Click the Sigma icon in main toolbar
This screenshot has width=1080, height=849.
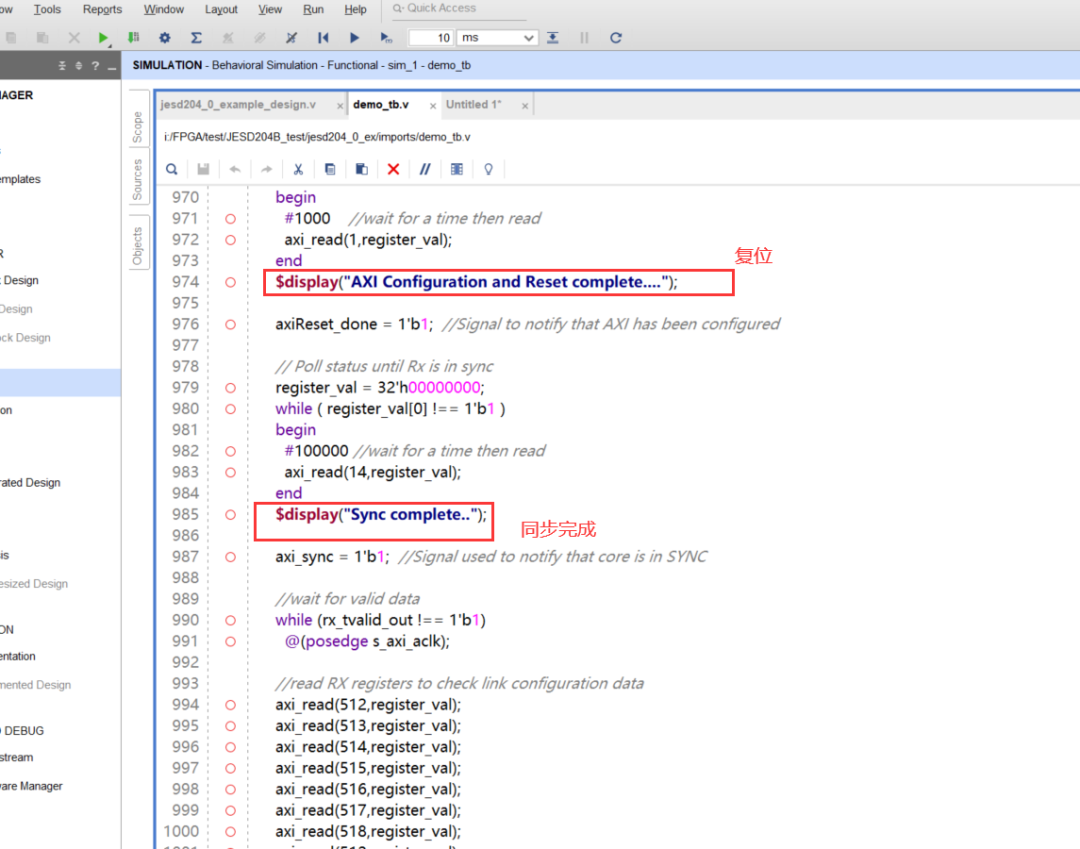click(196, 38)
